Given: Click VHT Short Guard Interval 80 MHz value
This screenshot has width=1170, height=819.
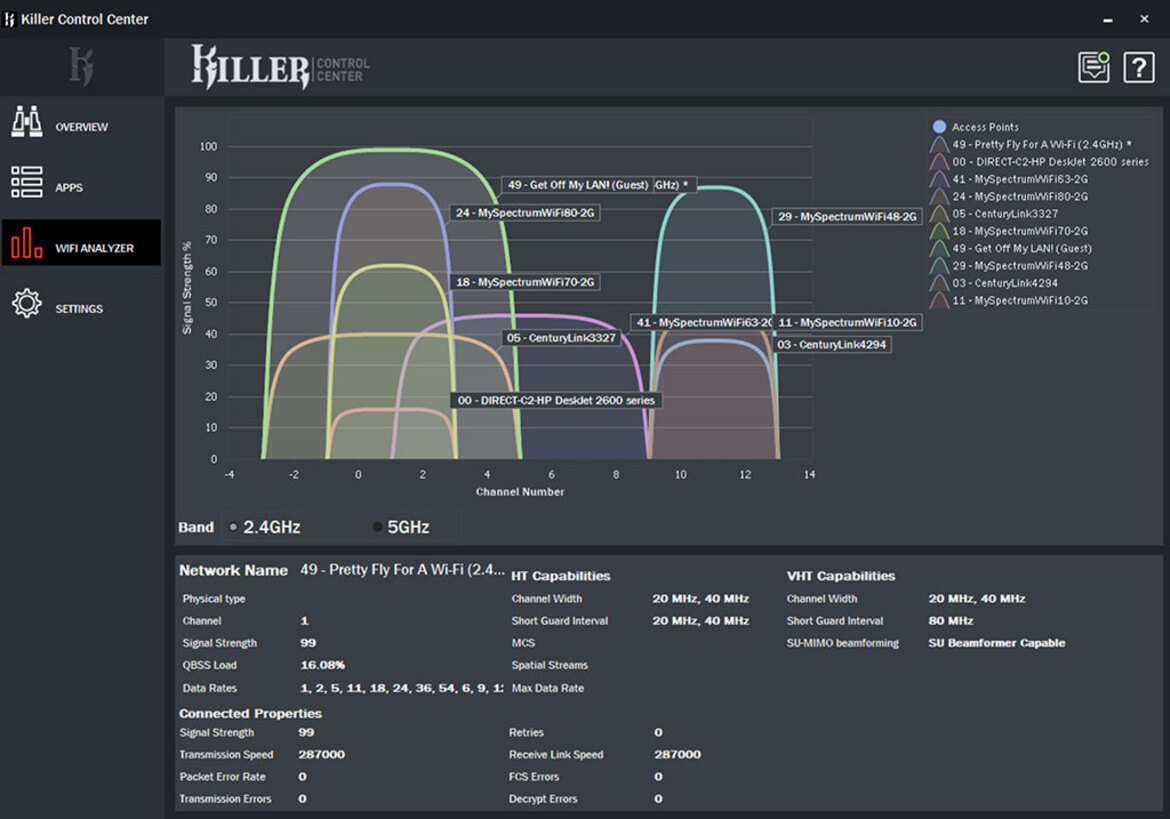Looking at the screenshot, I should tap(951, 621).
